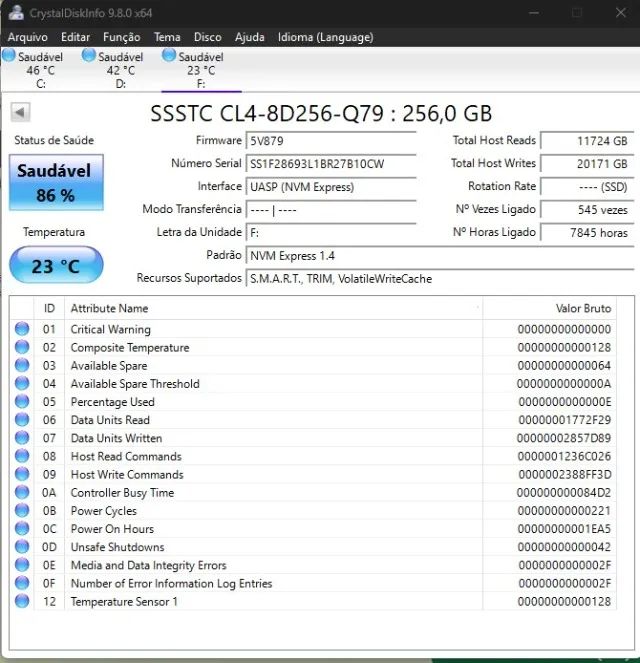
Task: Click the status orb for Available Spare Threshold
Action: [x=22, y=384]
